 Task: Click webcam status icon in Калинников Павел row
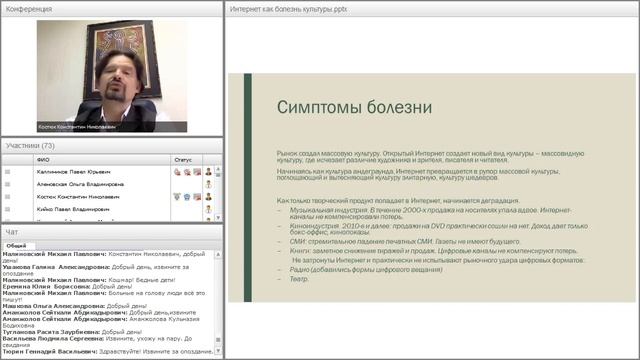[187, 172]
